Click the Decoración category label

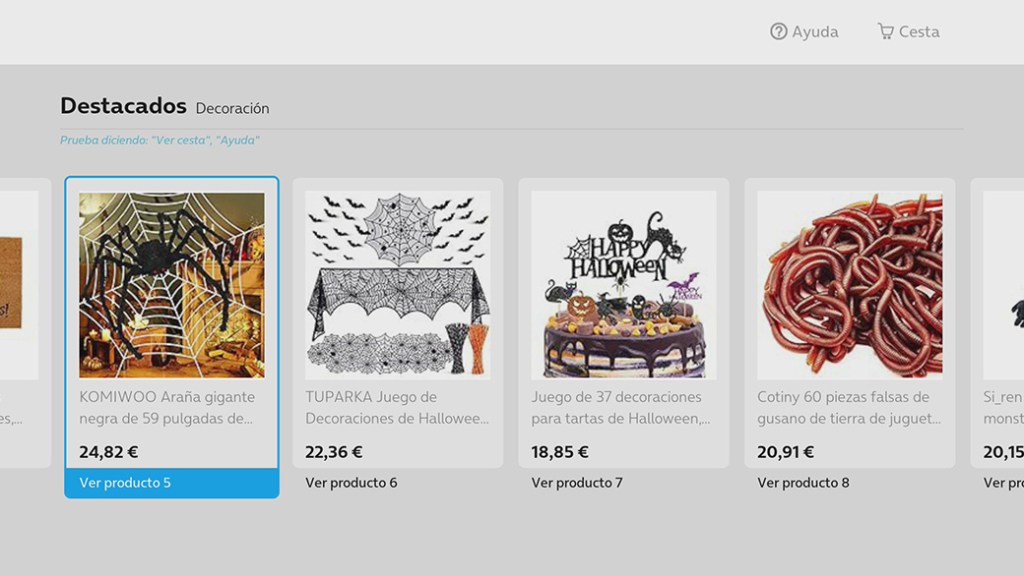[x=232, y=108]
